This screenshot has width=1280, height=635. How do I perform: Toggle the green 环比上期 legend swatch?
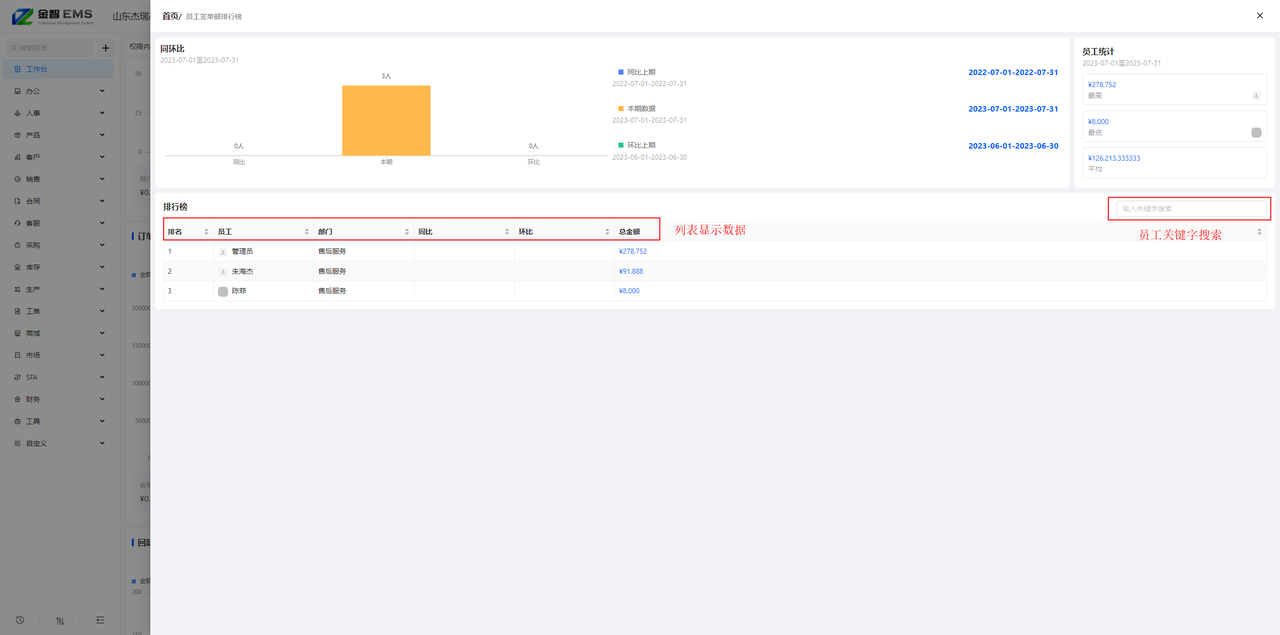621,145
